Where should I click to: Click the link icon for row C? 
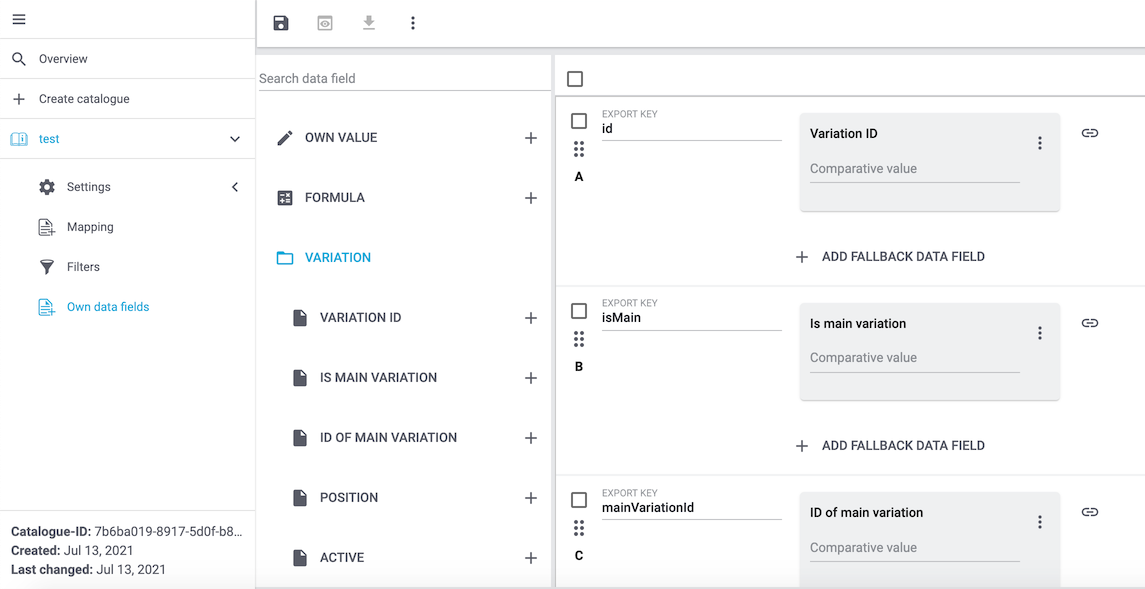[x=1090, y=512]
